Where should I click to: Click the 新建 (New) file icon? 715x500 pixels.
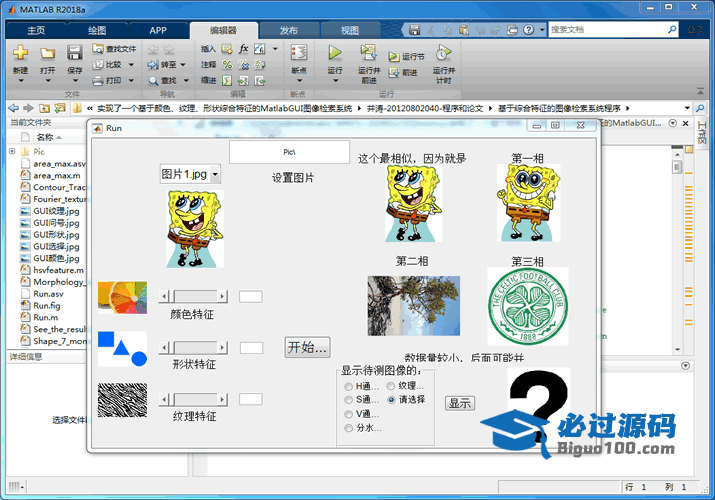pyautogui.click(x=20, y=53)
